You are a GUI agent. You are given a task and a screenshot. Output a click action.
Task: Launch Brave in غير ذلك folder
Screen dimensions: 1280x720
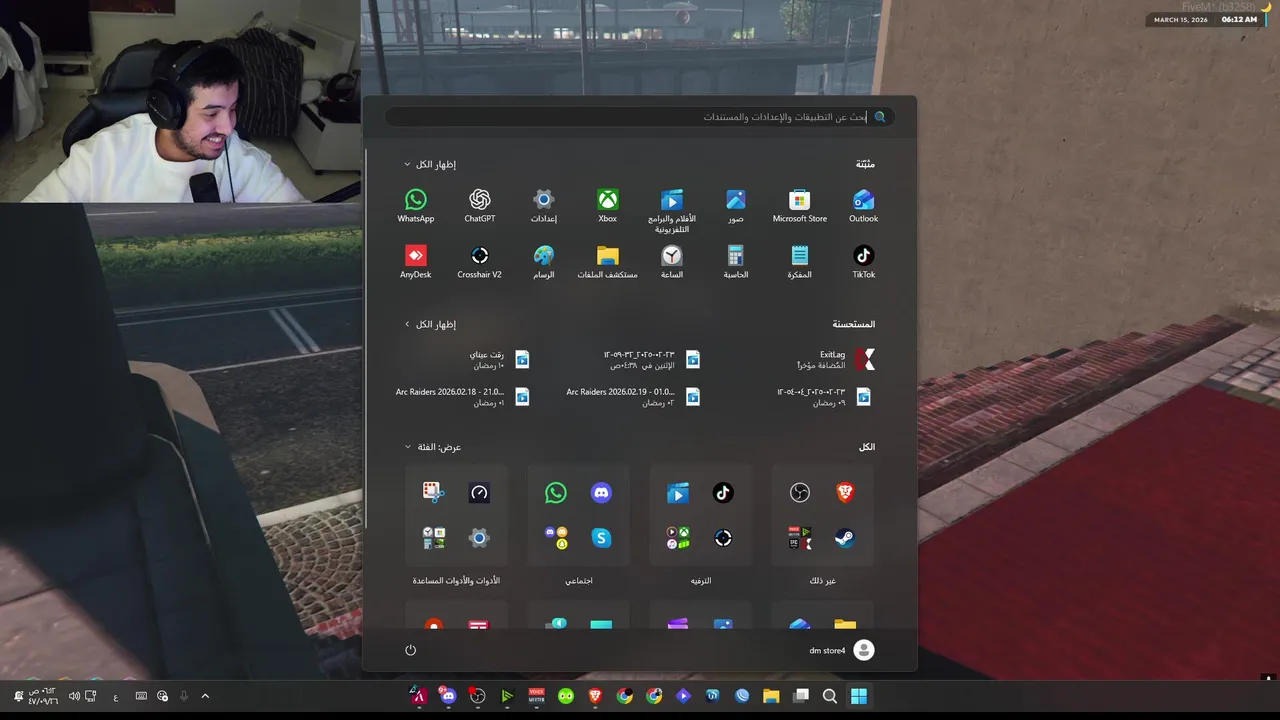tap(845, 493)
